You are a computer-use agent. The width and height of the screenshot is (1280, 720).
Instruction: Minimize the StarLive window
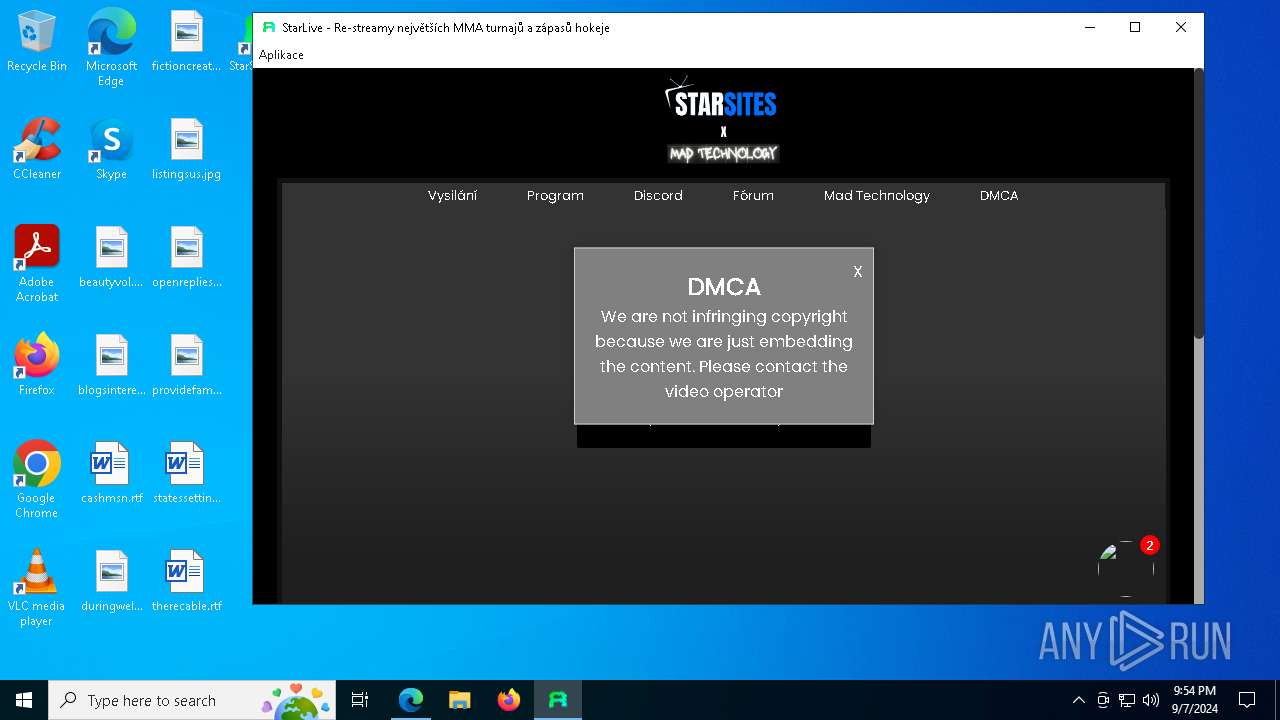tap(1089, 28)
